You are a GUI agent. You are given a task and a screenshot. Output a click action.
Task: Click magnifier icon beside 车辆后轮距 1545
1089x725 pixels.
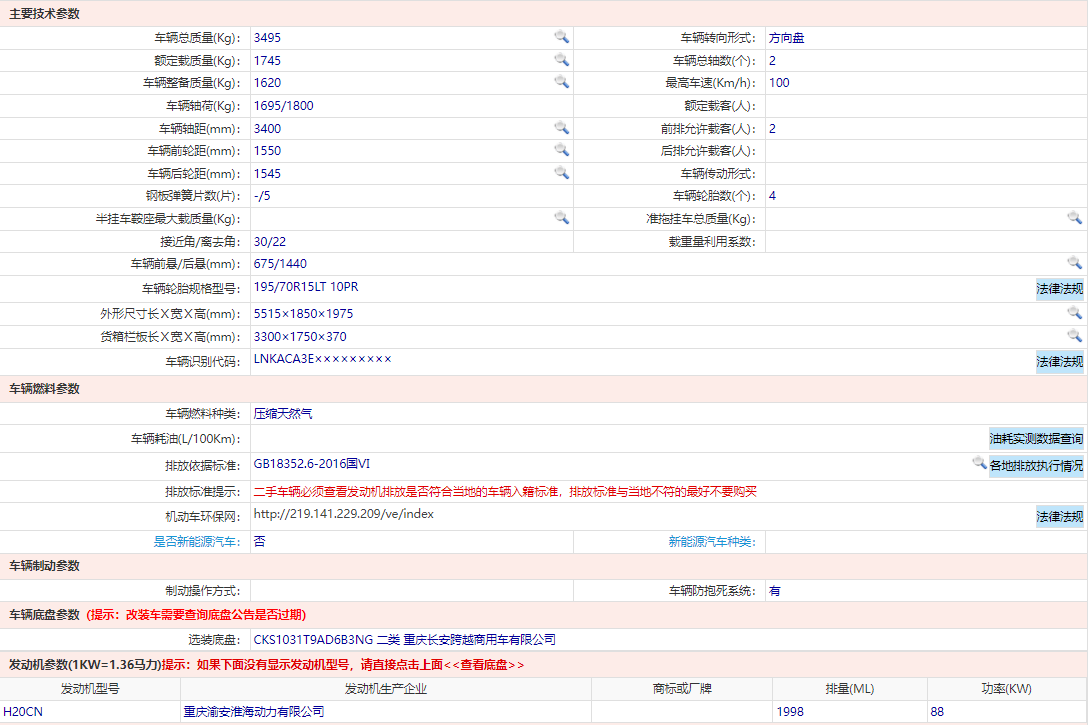tap(562, 173)
